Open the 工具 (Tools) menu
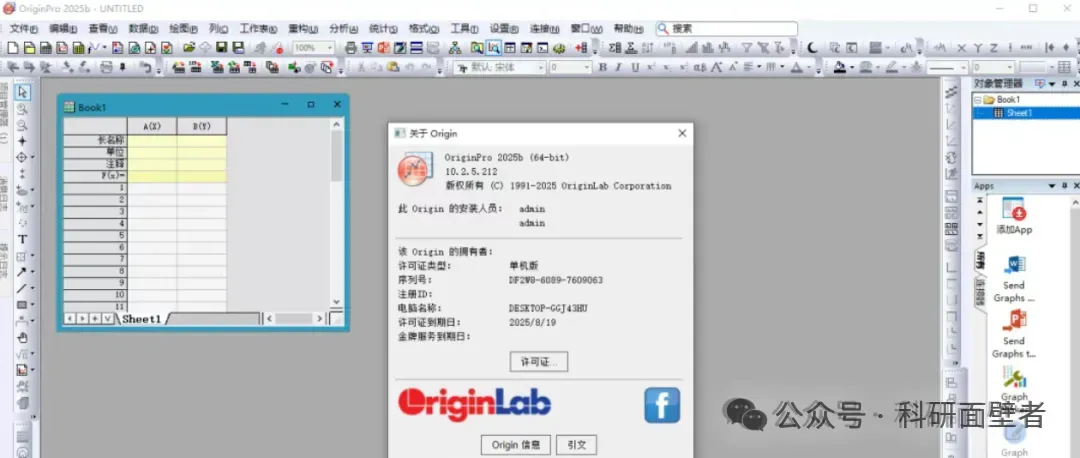Image resolution: width=1080 pixels, height=458 pixels. pyautogui.click(x=464, y=29)
